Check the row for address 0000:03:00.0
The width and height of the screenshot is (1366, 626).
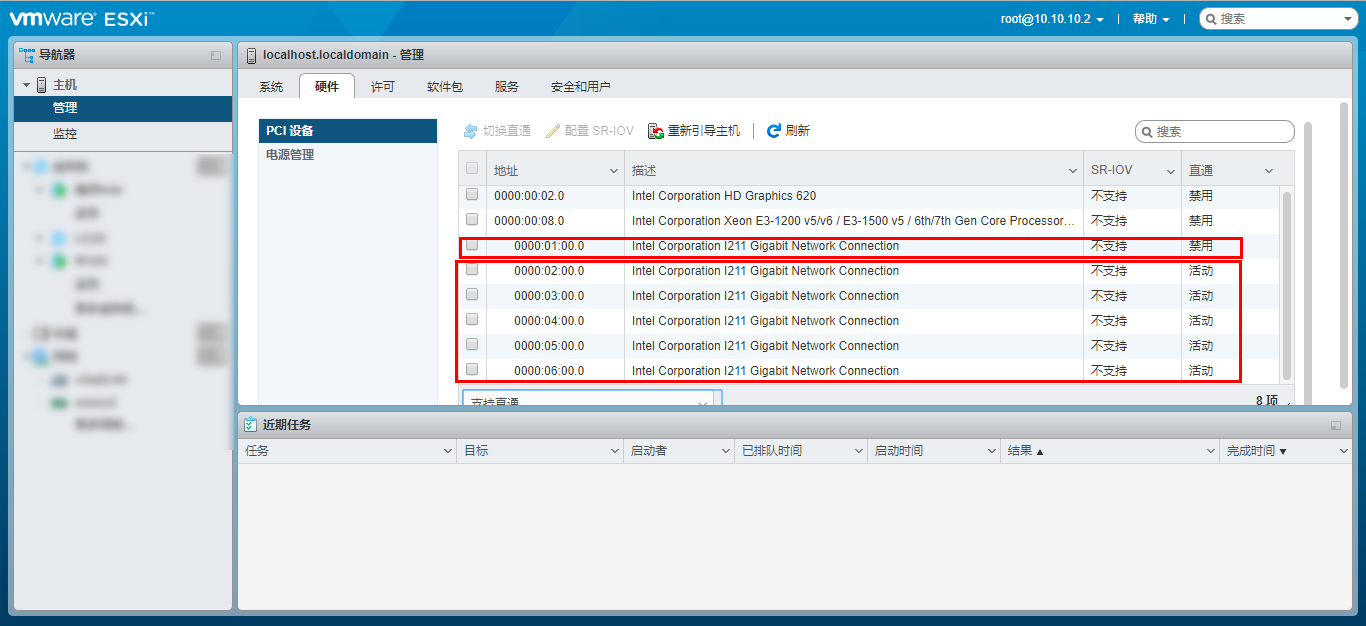pyautogui.click(x=472, y=294)
